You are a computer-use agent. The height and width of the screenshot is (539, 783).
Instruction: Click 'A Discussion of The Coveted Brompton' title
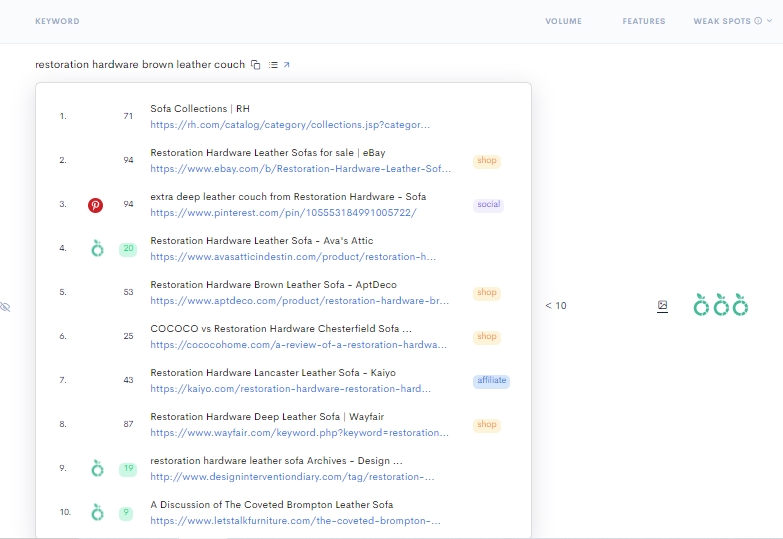coord(272,505)
